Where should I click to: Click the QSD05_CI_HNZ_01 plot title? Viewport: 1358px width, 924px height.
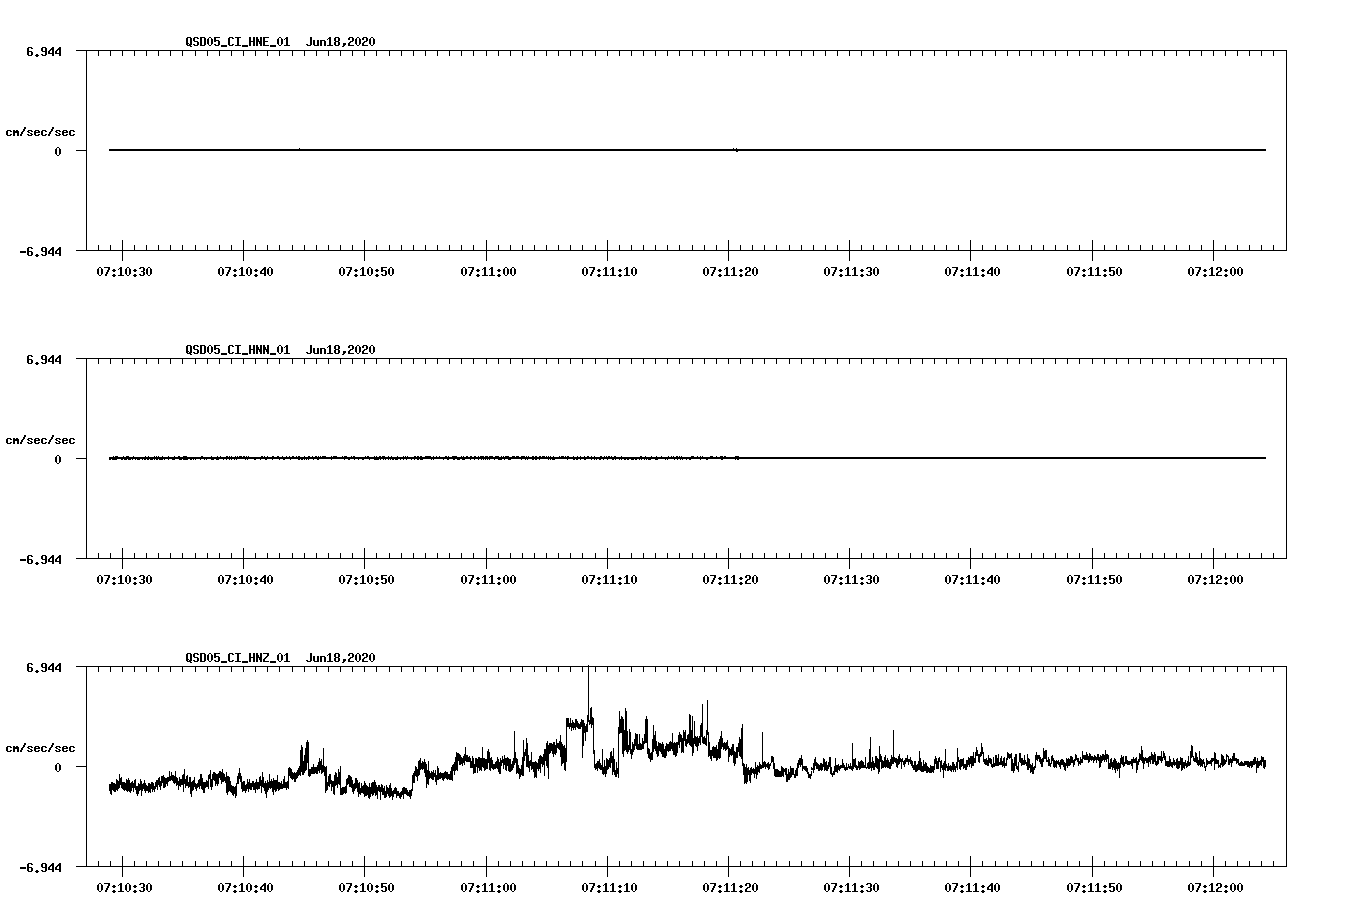[237, 658]
